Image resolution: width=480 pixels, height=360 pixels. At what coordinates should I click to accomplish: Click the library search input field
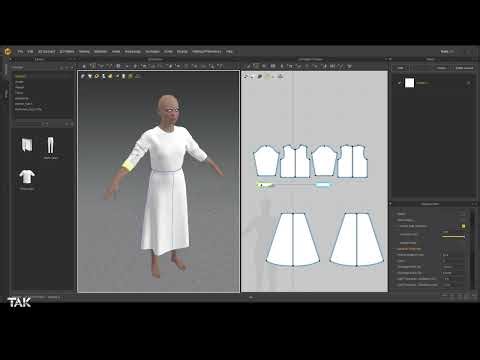coord(28,124)
